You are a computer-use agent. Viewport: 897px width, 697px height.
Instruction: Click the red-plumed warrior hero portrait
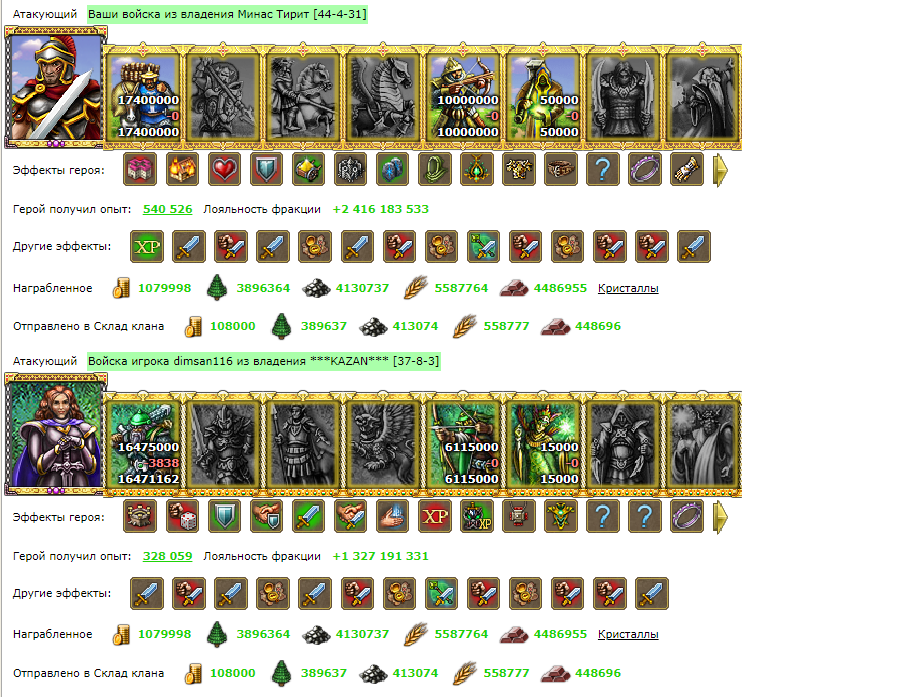[55, 87]
